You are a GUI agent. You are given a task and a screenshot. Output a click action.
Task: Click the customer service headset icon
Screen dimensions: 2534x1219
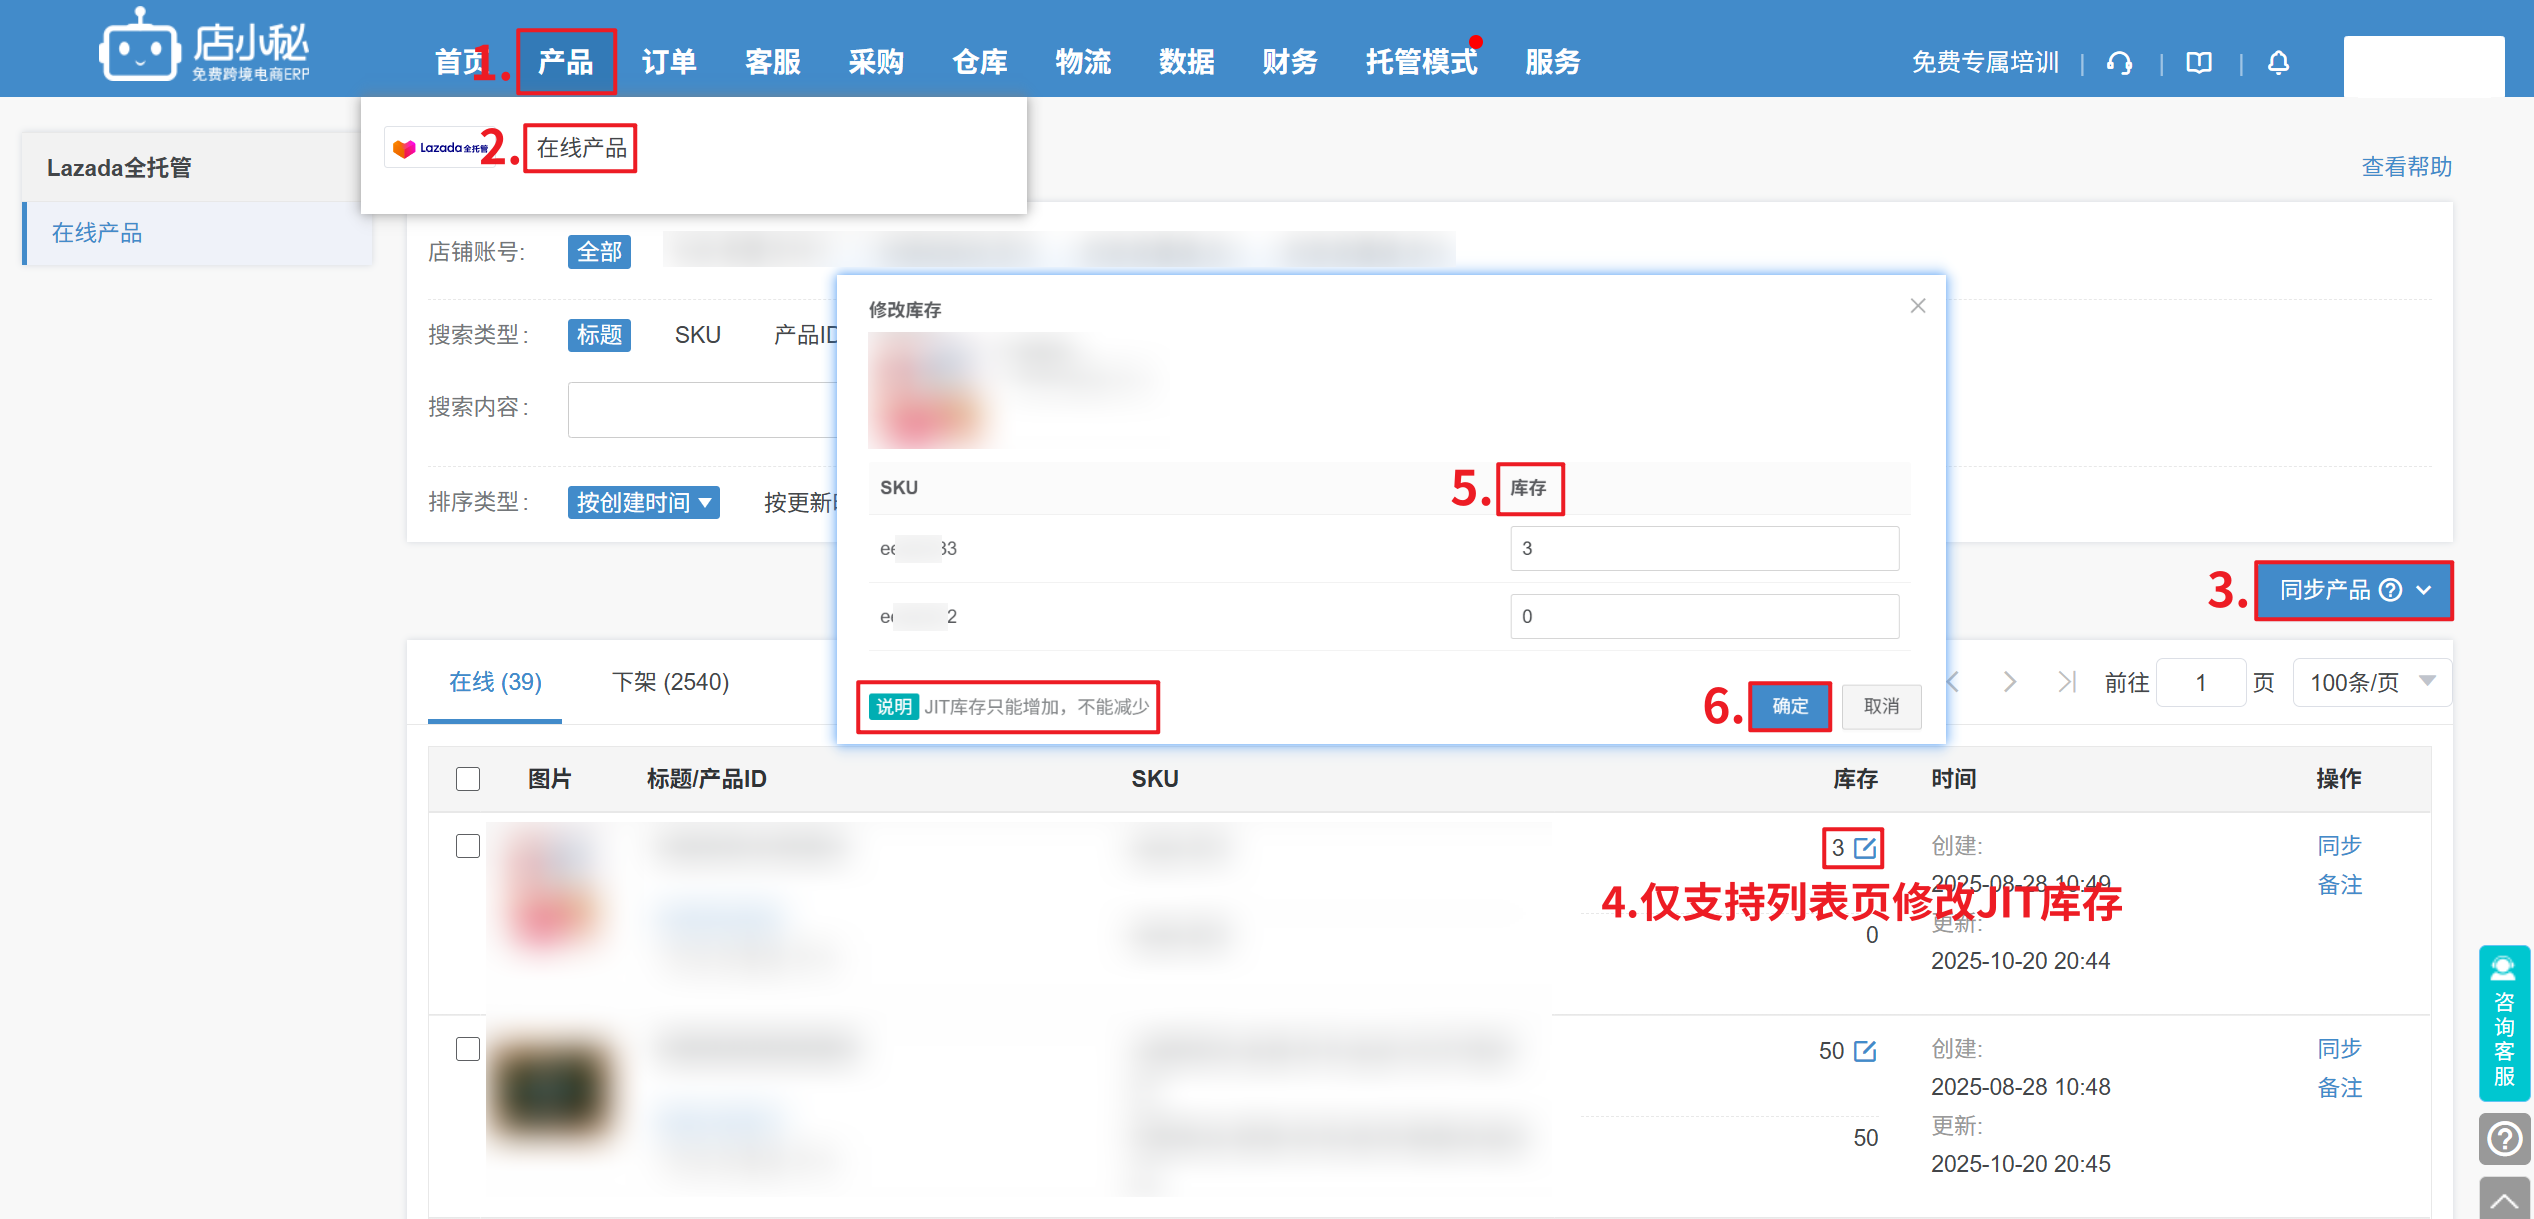click(2119, 63)
